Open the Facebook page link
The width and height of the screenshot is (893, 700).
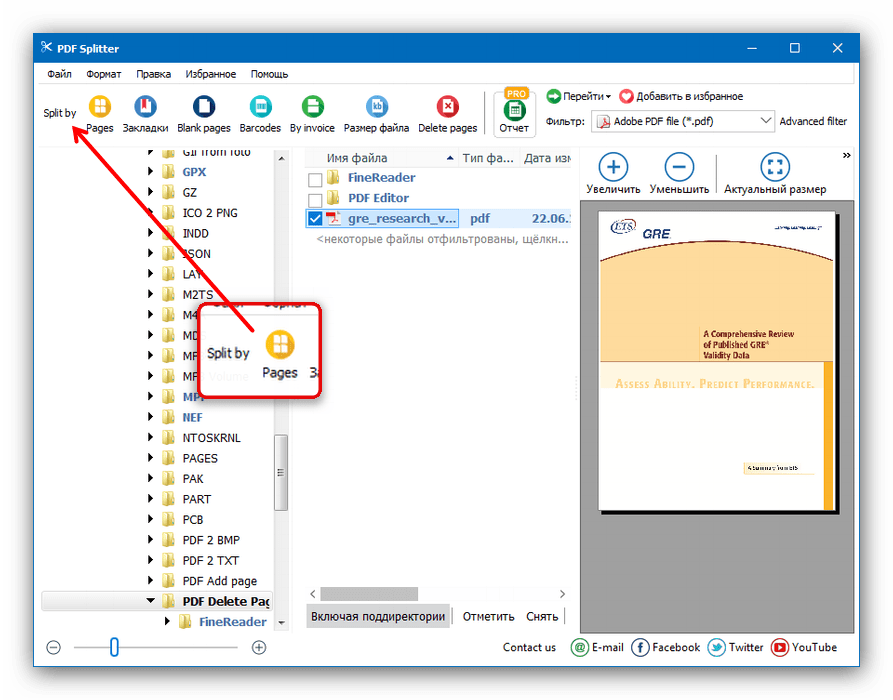[x=666, y=648]
